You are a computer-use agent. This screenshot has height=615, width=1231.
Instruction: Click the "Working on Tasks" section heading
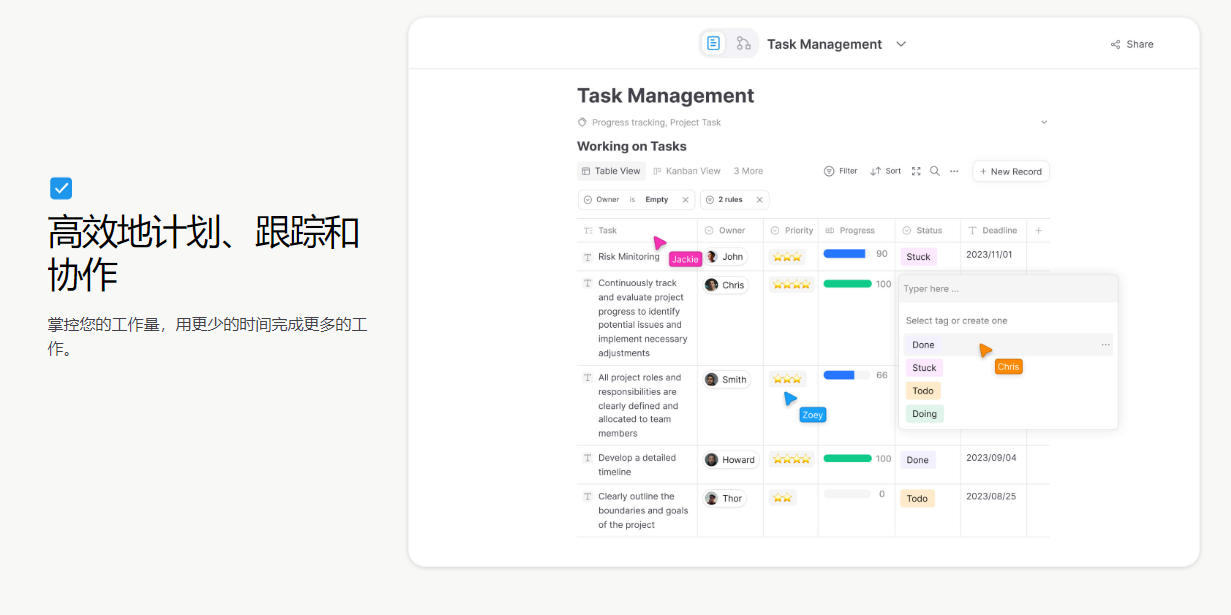pos(632,146)
